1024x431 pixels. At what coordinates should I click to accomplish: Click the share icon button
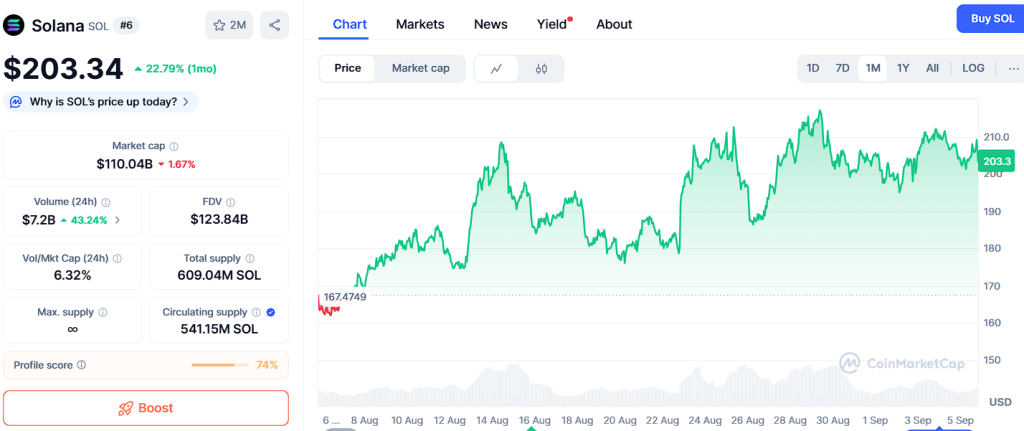pyautogui.click(x=274, y=25)
